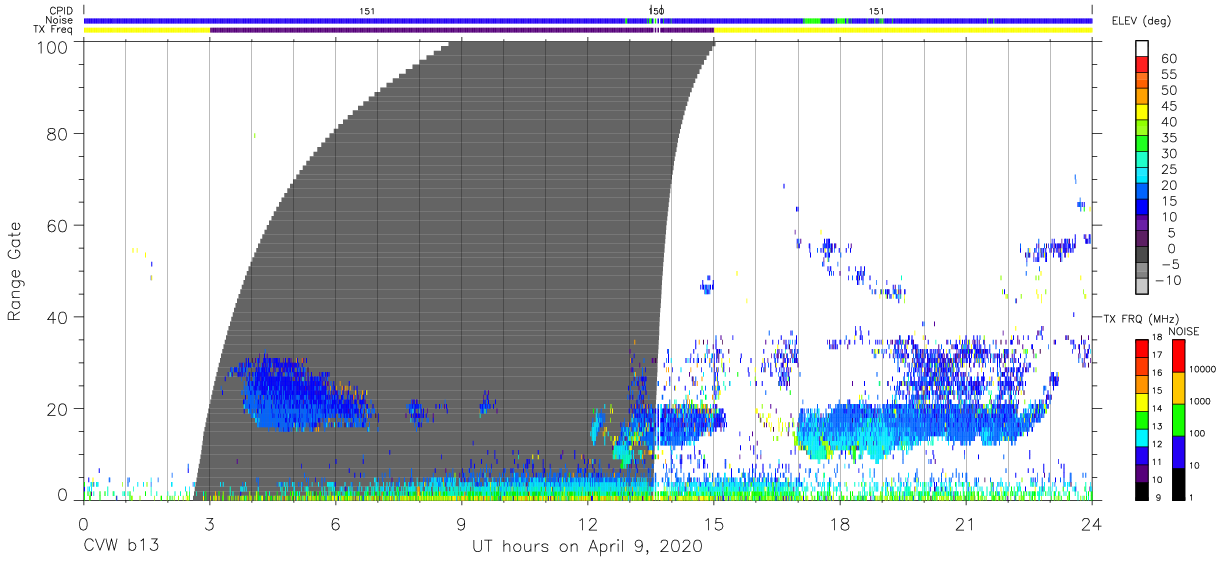Click the blue 11–12 MHz TX FRQ swatch

point(1142,454)
